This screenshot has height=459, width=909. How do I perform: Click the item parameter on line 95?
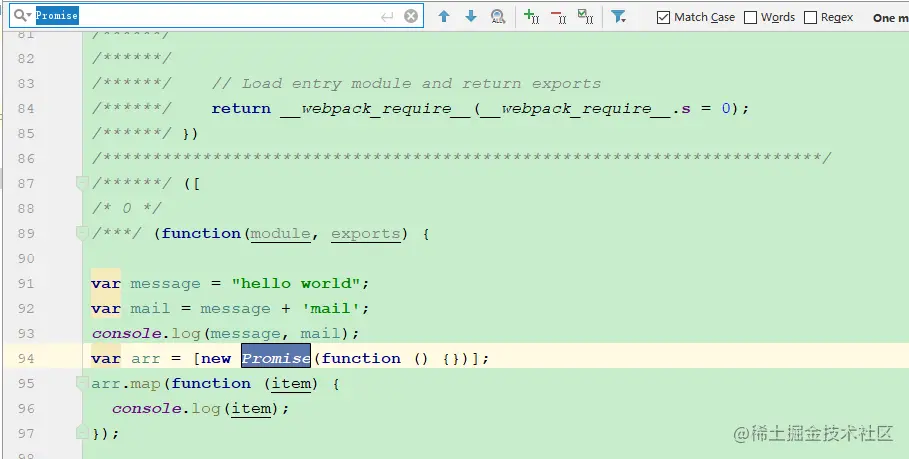pyautogui.click(x=291, y=384)
